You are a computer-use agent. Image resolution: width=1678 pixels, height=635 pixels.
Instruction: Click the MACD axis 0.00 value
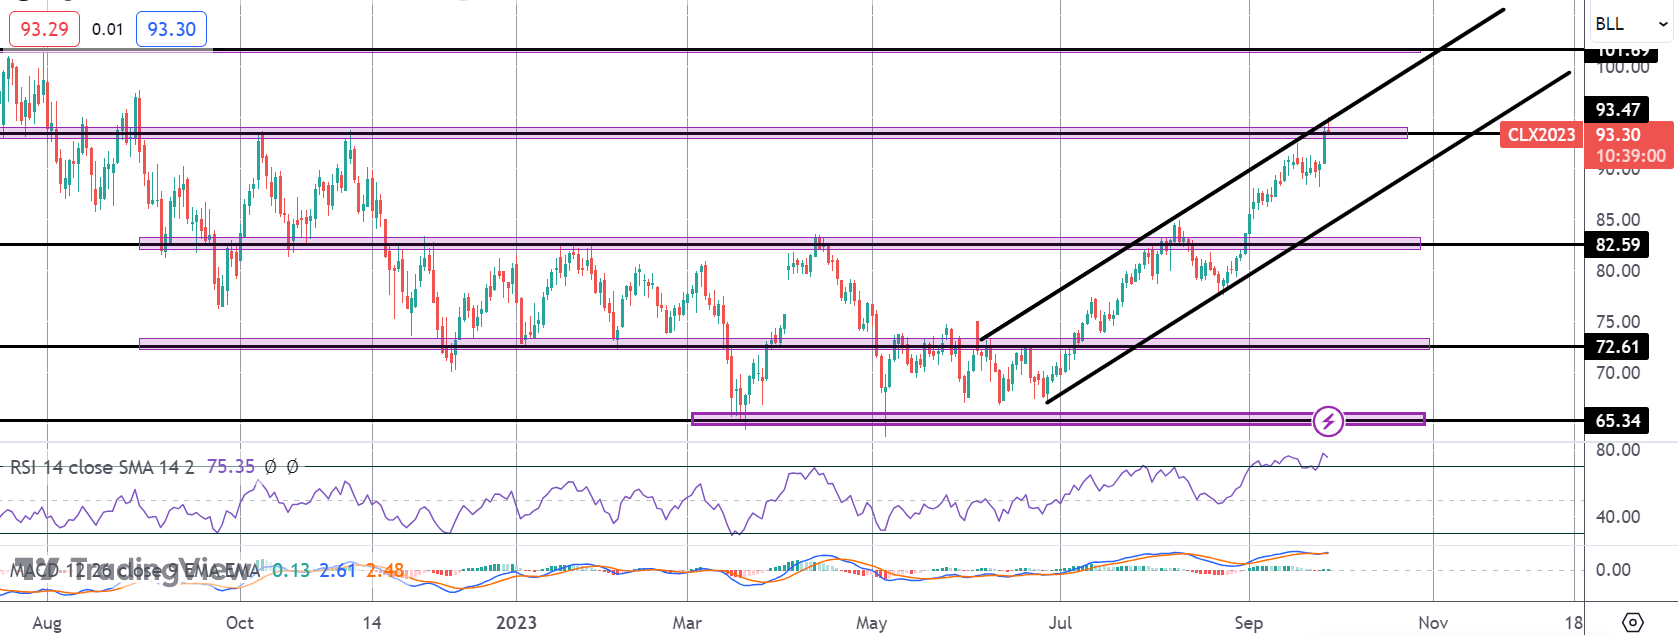[x=1613, y=570]
